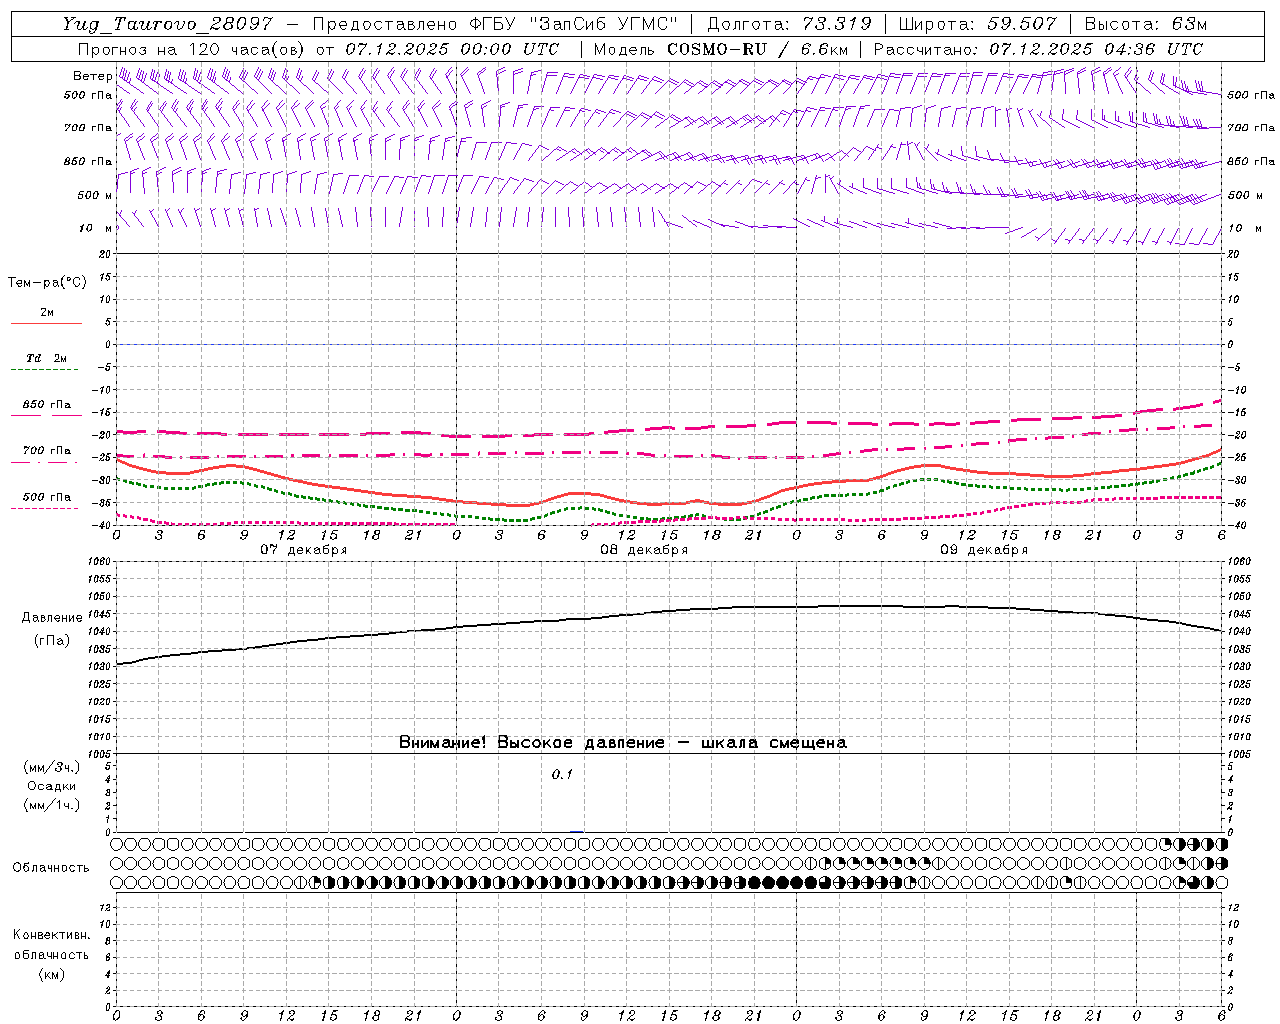This screenshot has width=1280, height=1024.
Task: Click the Долгота: 73.319 value
Action: (x=789, y=24)
